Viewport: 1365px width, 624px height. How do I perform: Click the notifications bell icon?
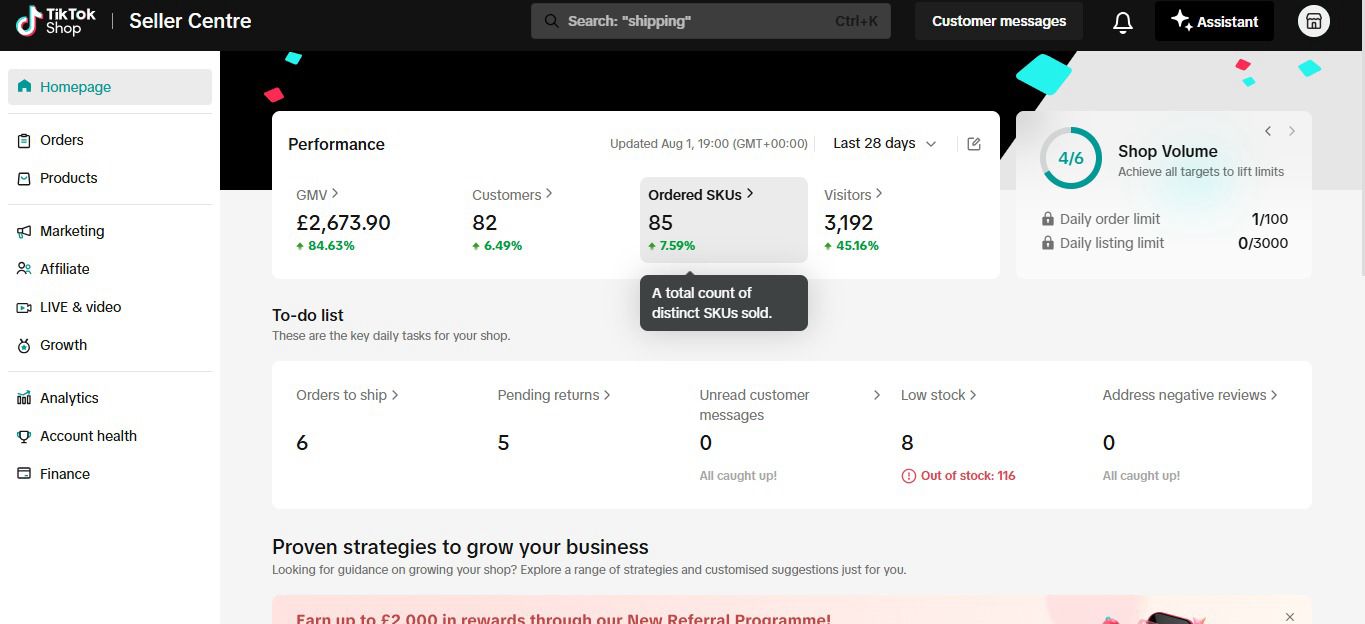click(1123, 22)
